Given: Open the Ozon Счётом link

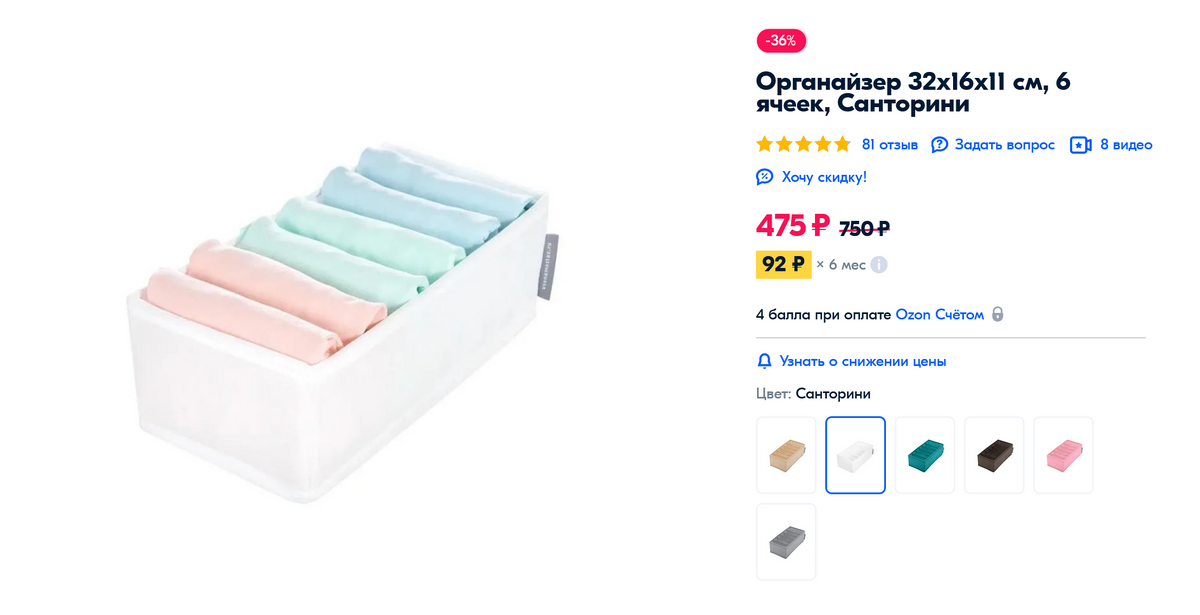Looking at the screenshot, I should tap(939, 314).
